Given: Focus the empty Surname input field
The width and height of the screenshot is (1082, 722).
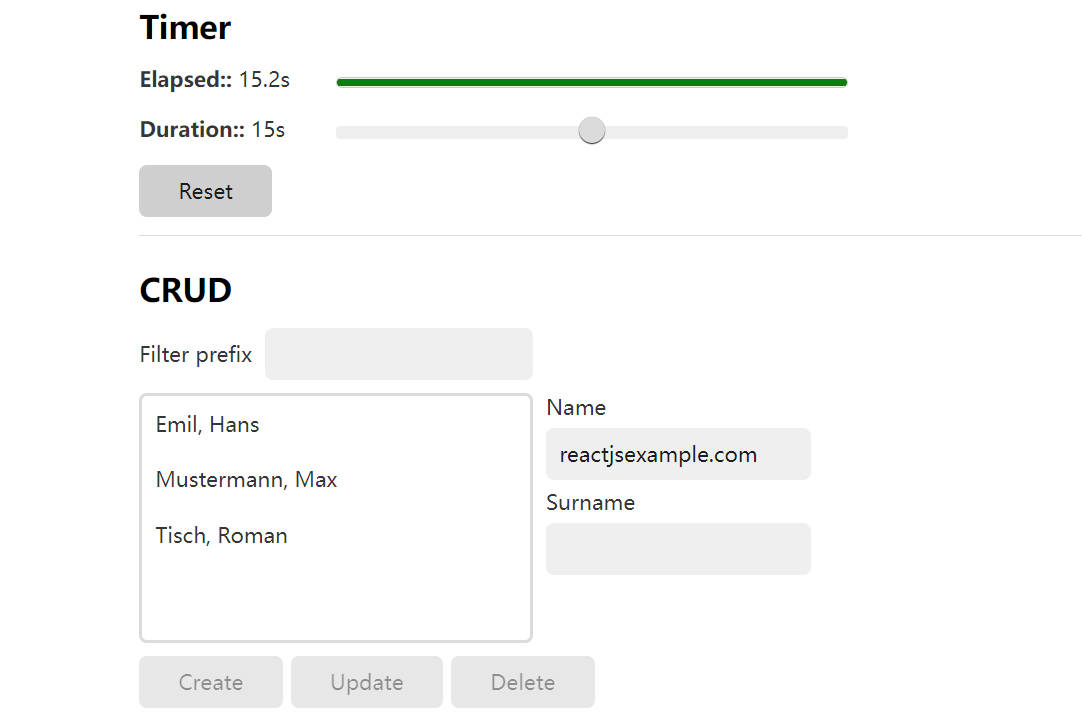Looking at the screenshot, I should (x=678, y=549).
